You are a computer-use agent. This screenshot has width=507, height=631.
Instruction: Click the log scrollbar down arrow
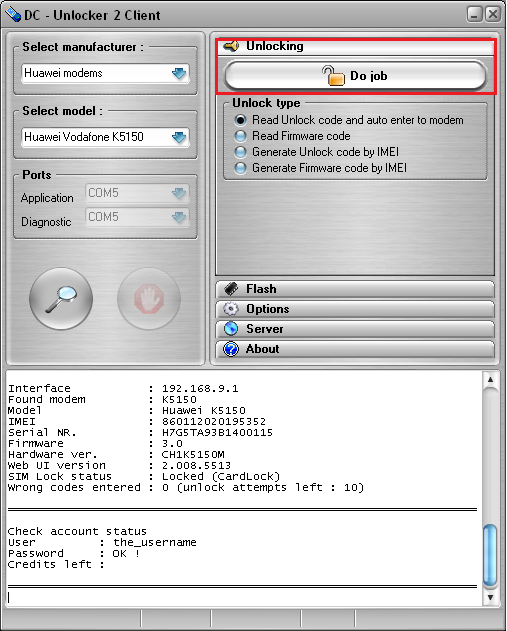click(x=490, y=597)
